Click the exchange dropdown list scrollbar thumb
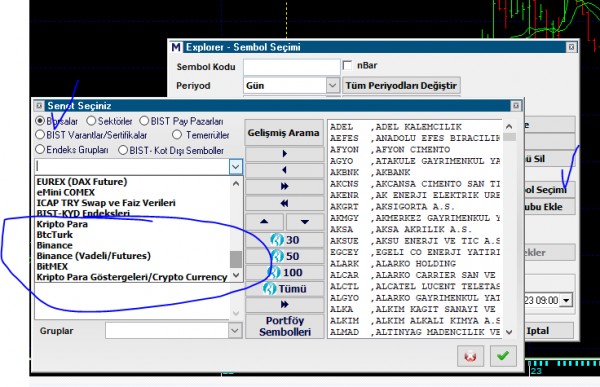Viewport: 600px width, 387px height. coord(236,260)
